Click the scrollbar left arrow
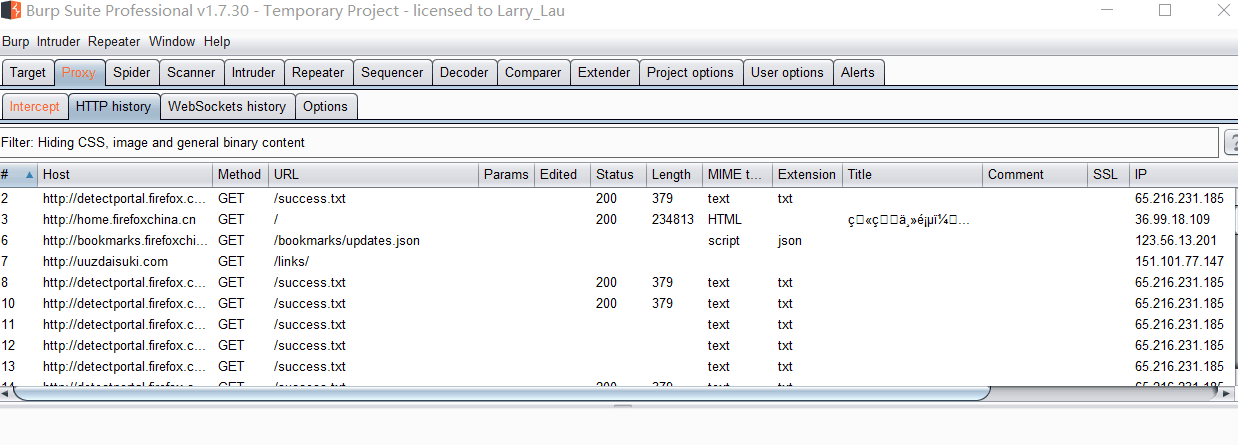 [5, 393]
